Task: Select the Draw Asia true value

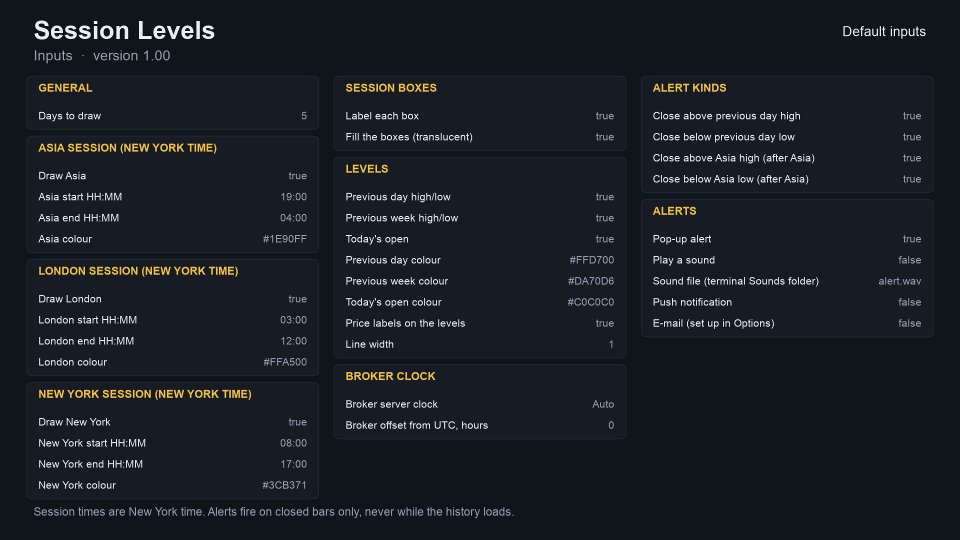Action: point(298,176)
